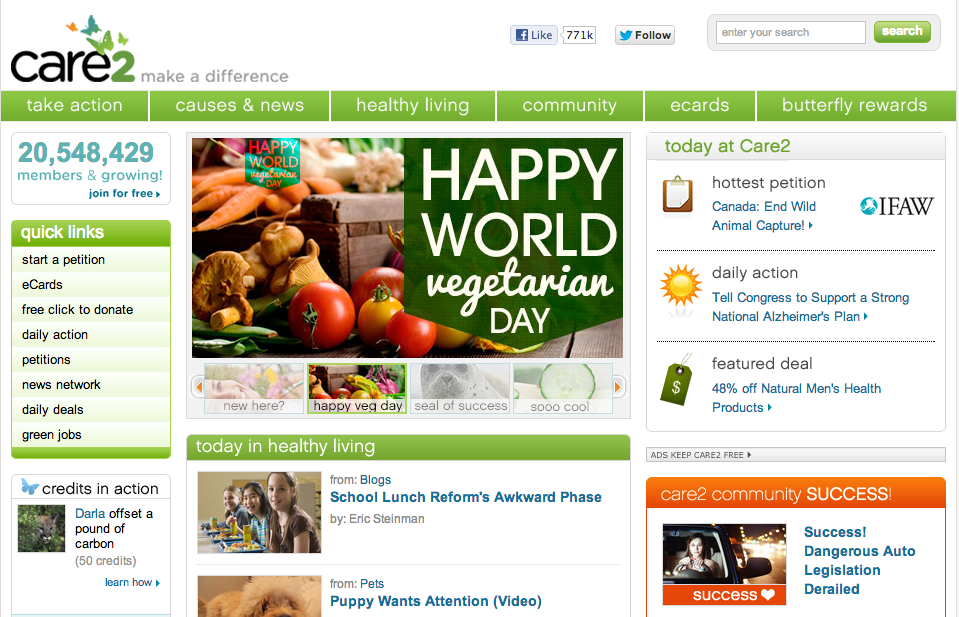The image size is (959, 617).
Task: Open the healthy living menu
Action: click(x=413, y=105)
